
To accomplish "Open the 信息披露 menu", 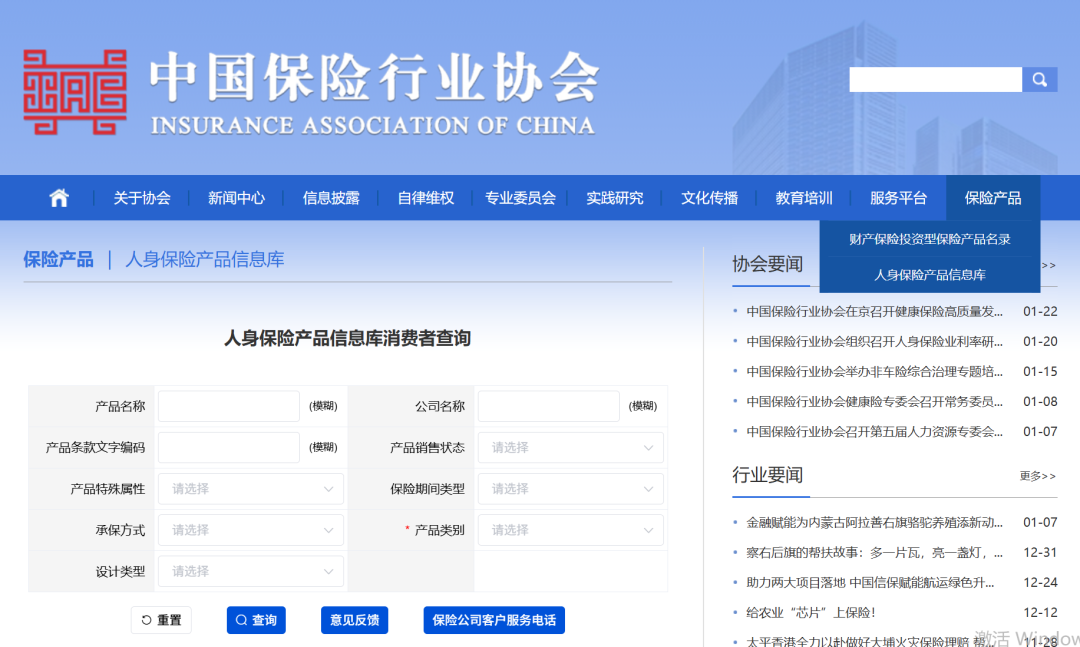I will (x=331, y=198).
